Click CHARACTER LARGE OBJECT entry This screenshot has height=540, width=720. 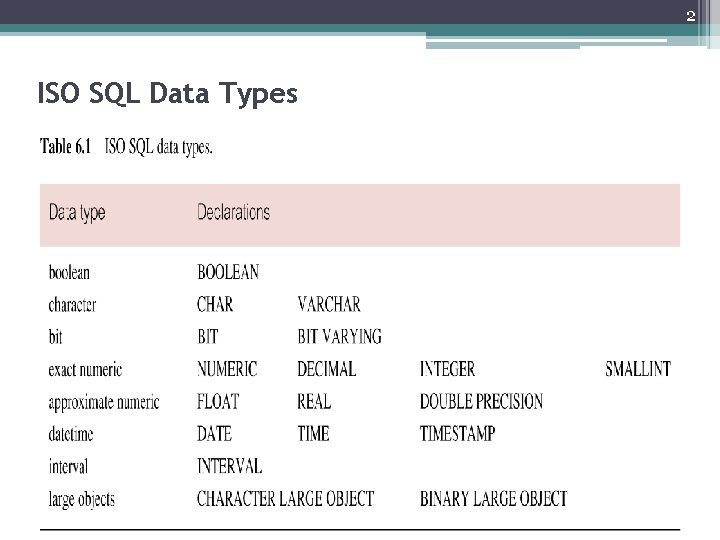click(285, 498)
